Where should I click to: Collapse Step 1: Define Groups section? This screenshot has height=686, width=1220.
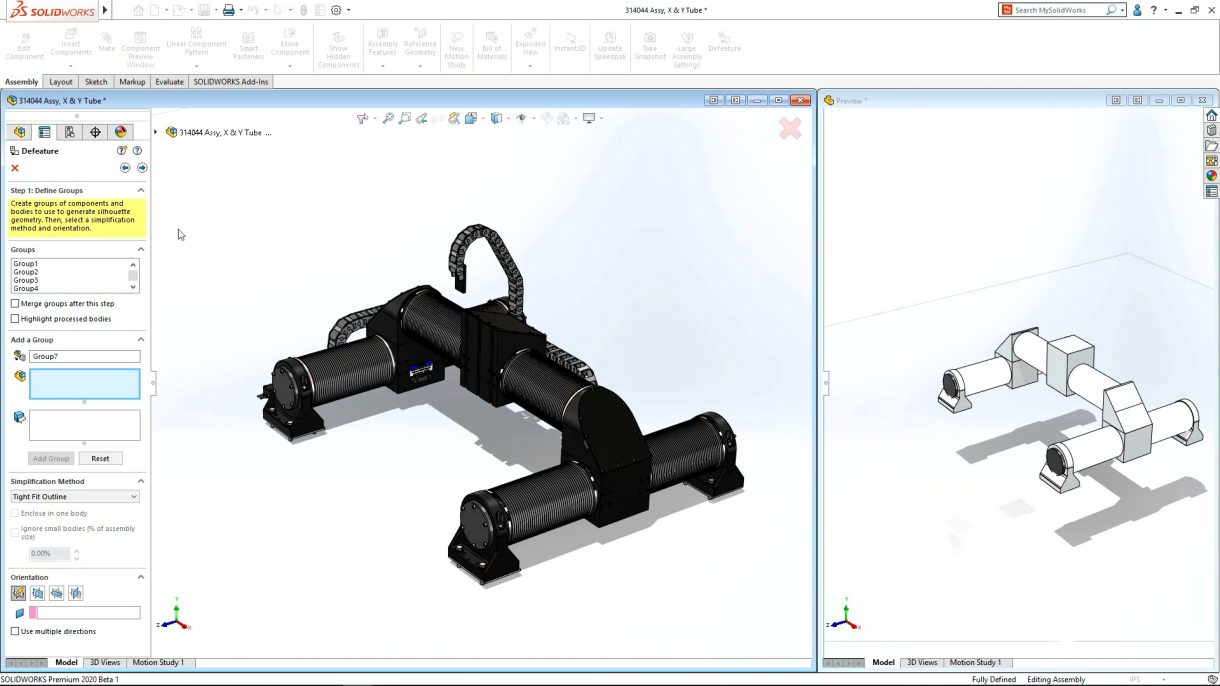(x=141, y=190)
